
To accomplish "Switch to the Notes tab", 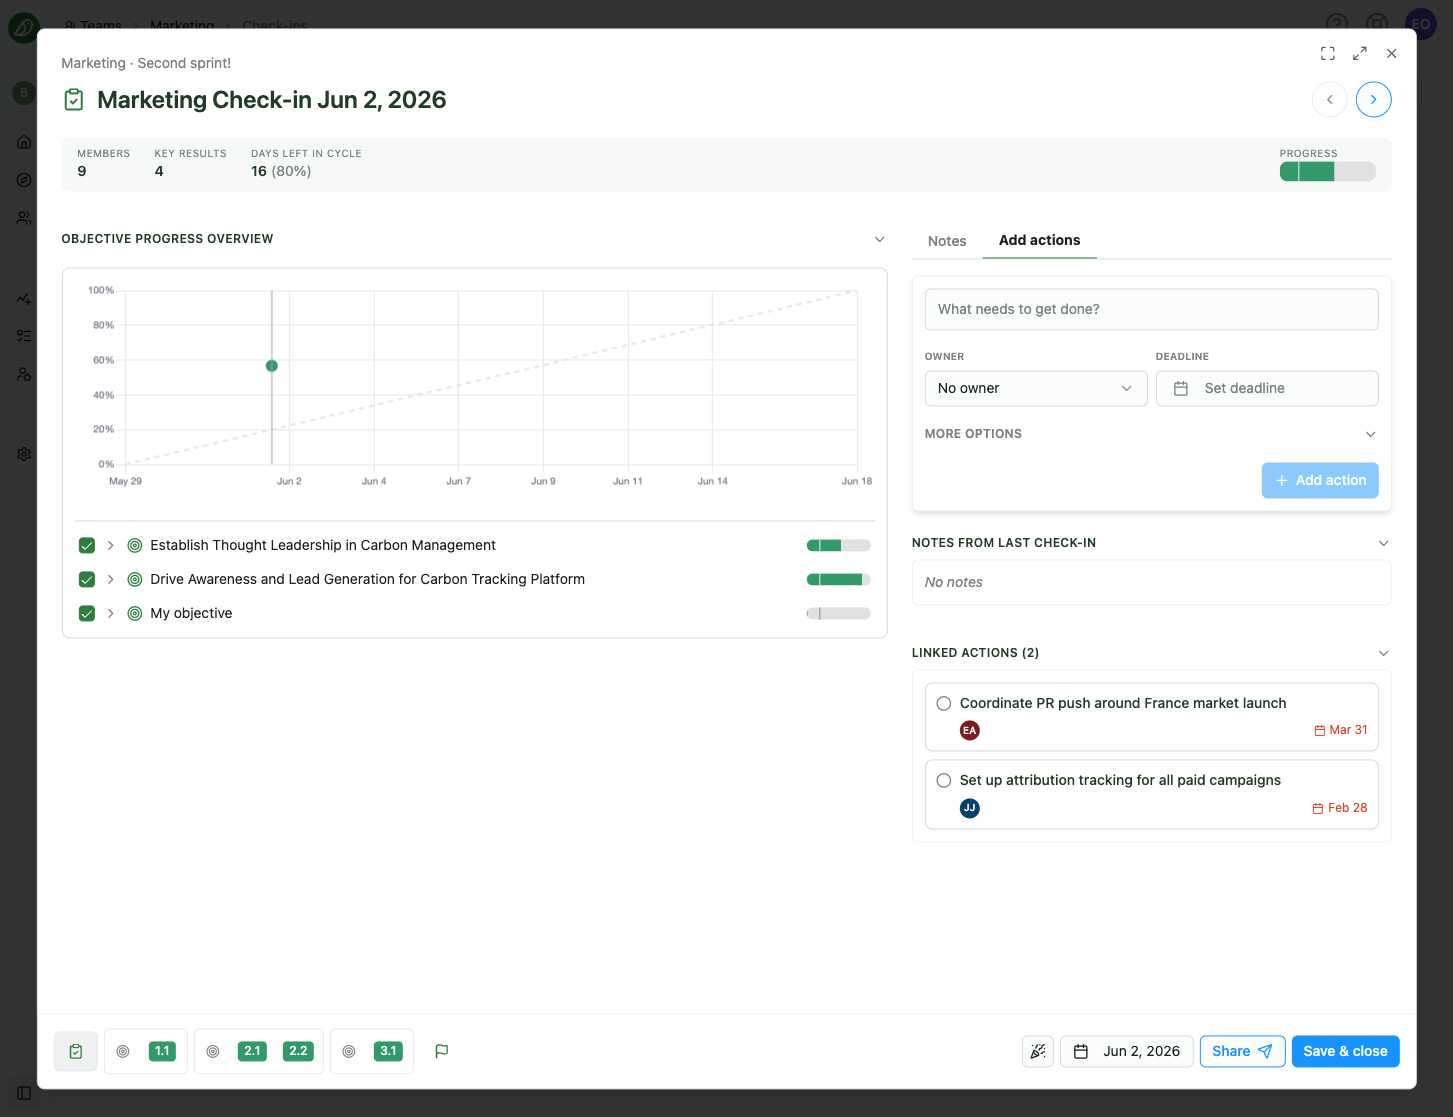I will [x=947, y=241].
